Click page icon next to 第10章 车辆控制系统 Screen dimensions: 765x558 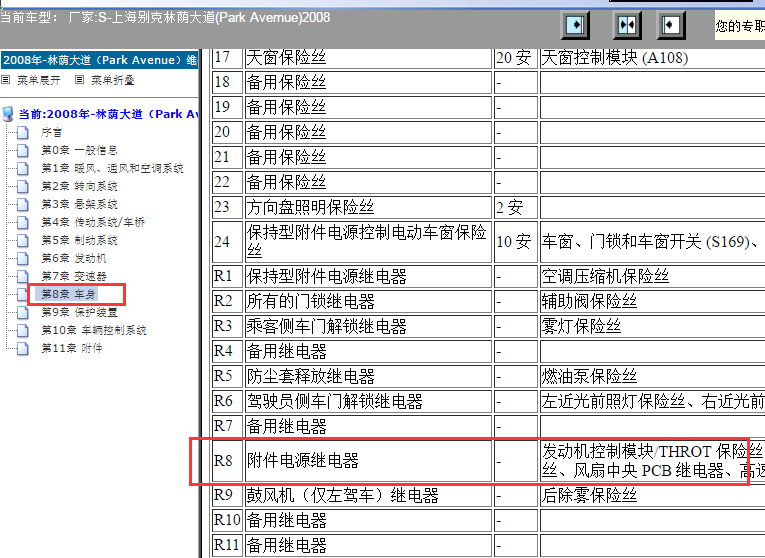tap(22, 330)
